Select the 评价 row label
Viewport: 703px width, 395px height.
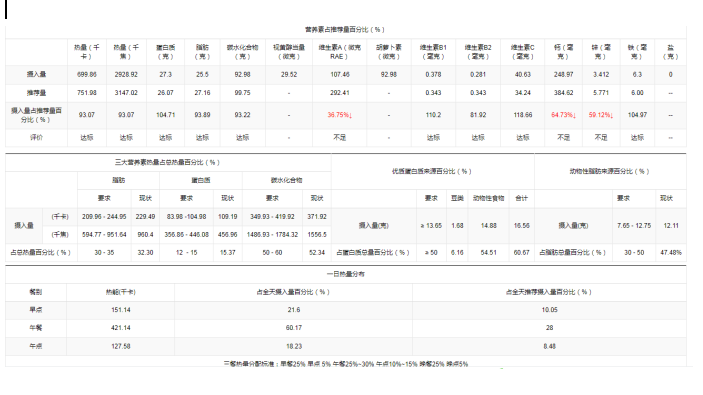click(x=36, y=138)
